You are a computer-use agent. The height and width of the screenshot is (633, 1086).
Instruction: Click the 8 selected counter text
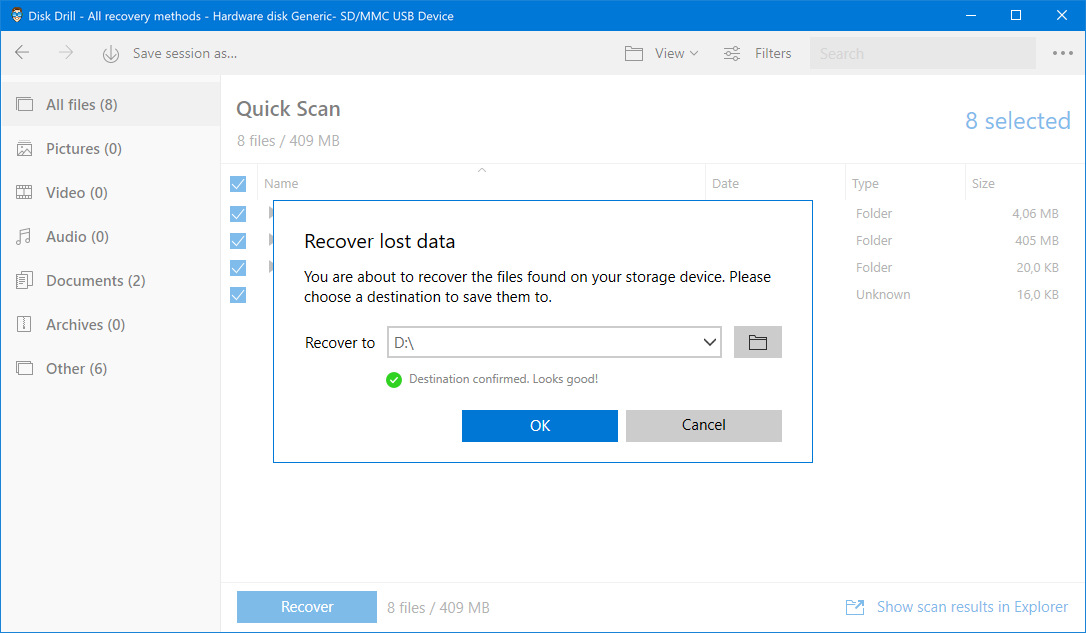[x=1017, y=121]
